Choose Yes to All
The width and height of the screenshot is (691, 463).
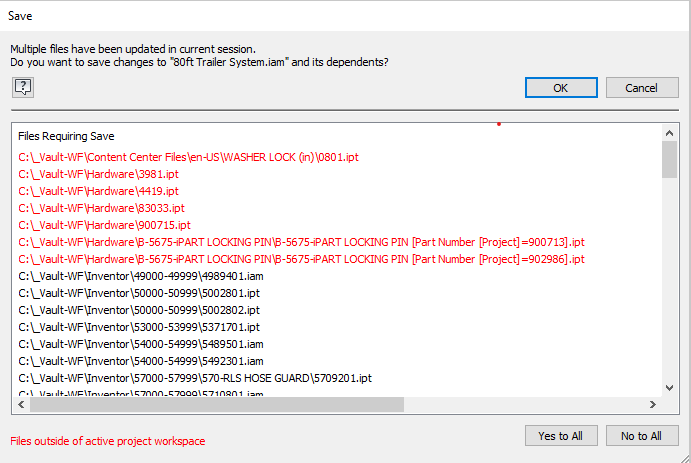click(560, 436)
